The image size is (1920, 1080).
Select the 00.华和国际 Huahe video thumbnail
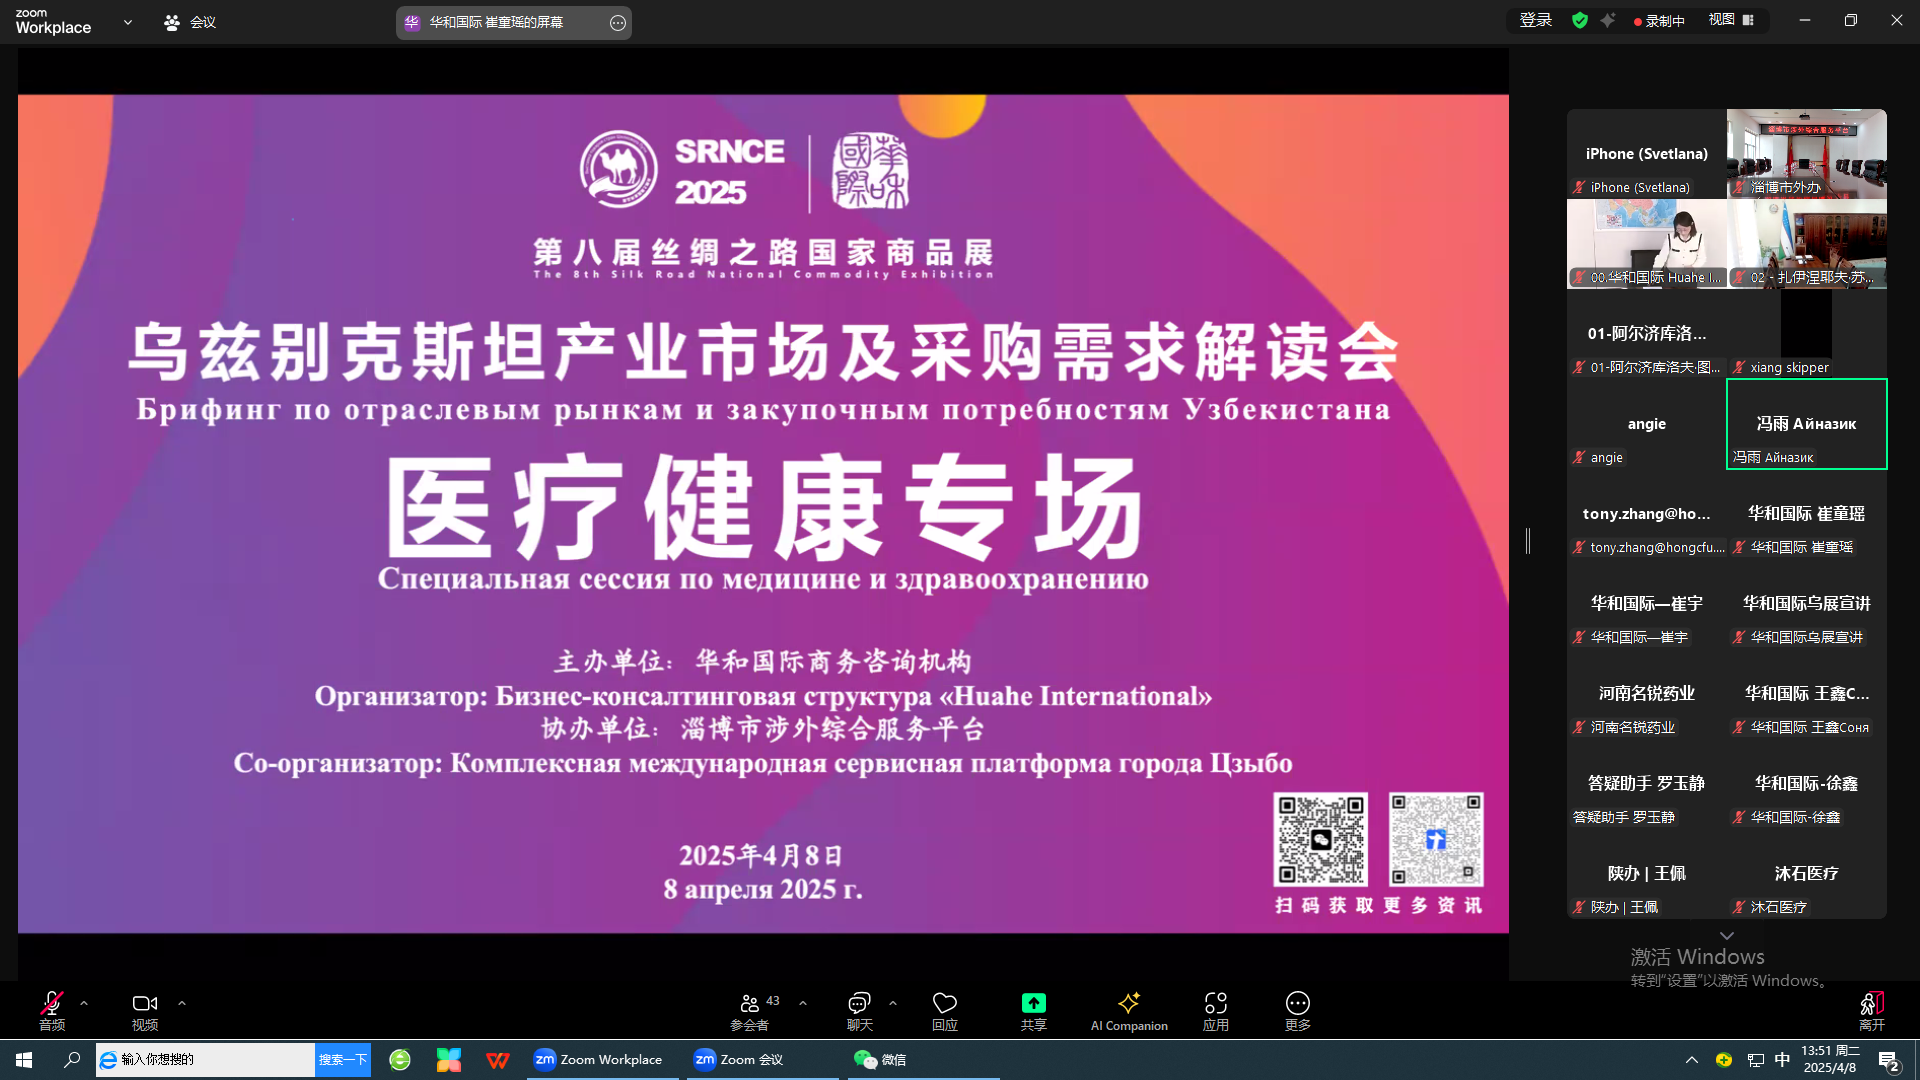1647,243
